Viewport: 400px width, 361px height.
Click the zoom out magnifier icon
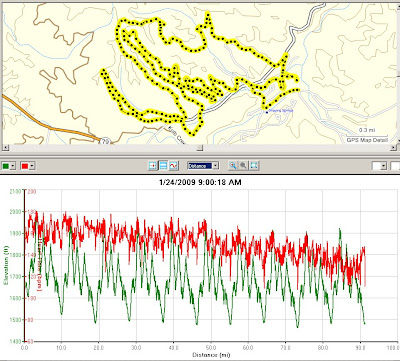pos(244,165)
